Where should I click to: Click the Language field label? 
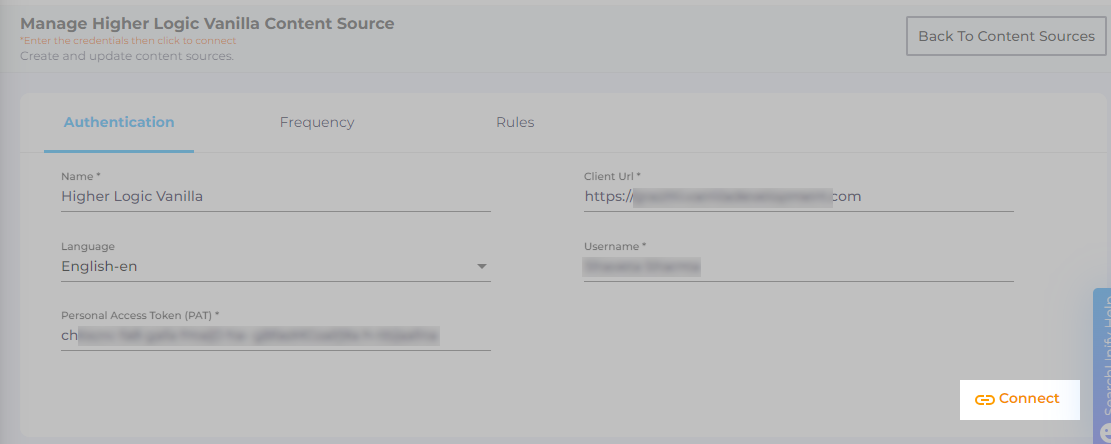point(88,246)
